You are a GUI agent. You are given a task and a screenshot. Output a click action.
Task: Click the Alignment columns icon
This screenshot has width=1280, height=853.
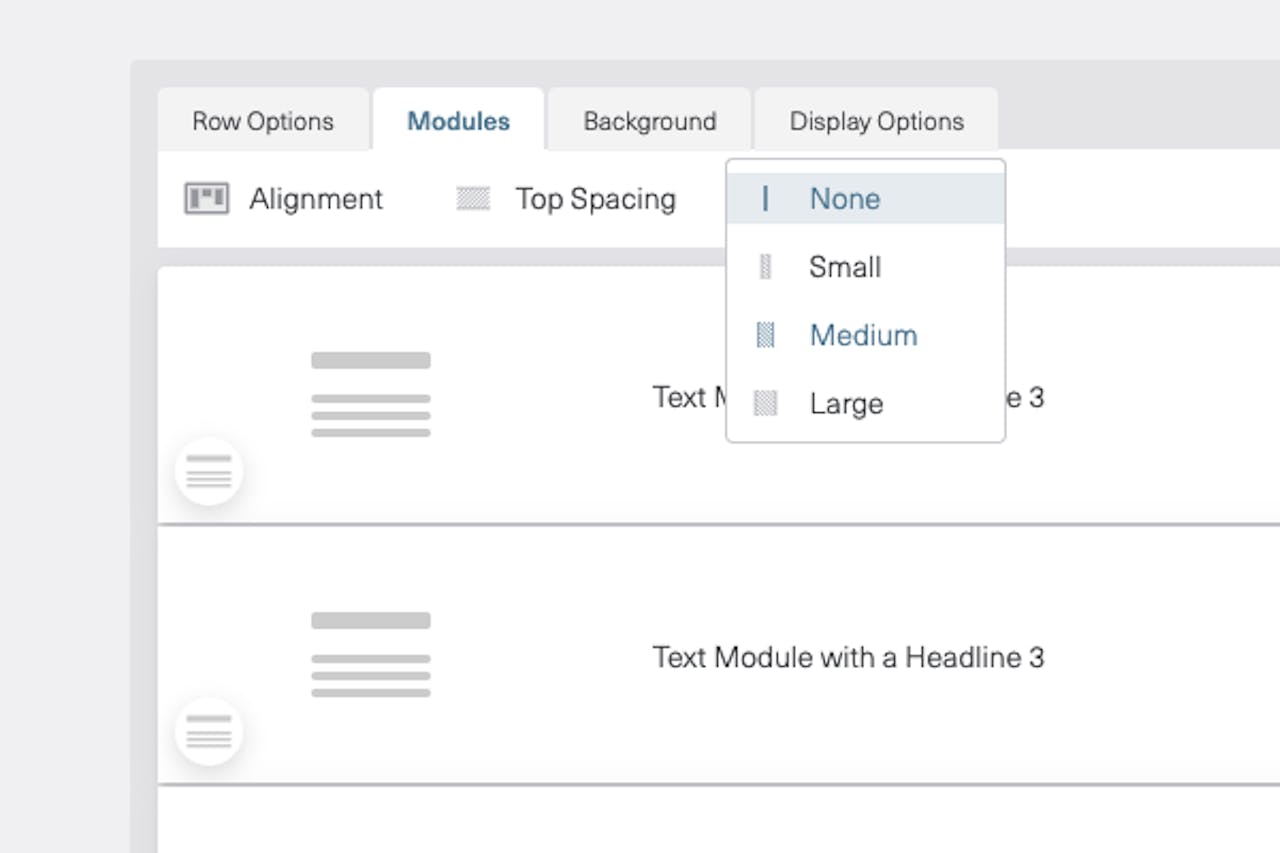pyautogui.click(x=207, y=199)
